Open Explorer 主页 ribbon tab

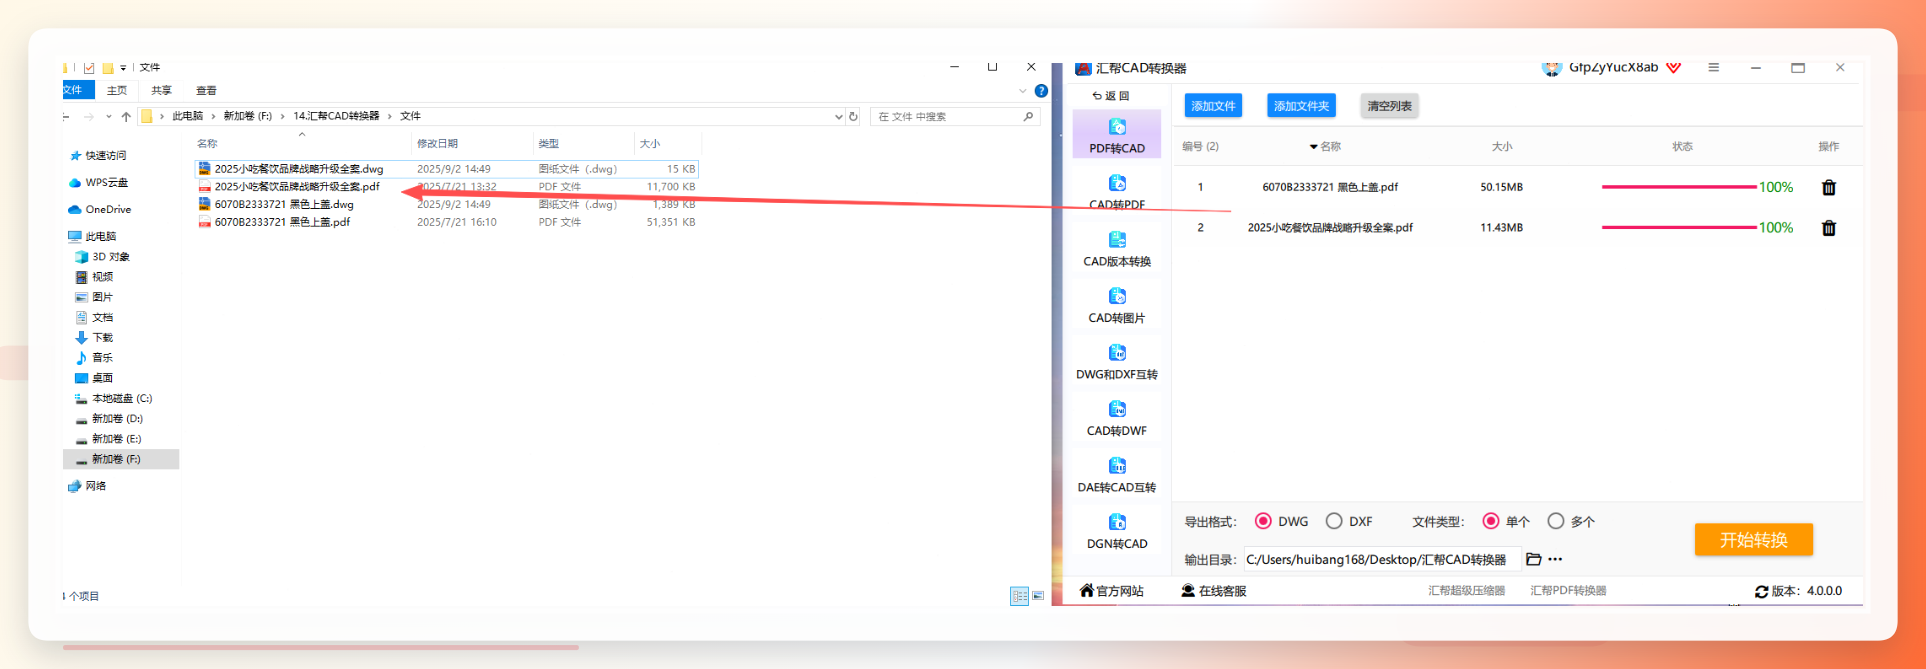tap(117, 90)
